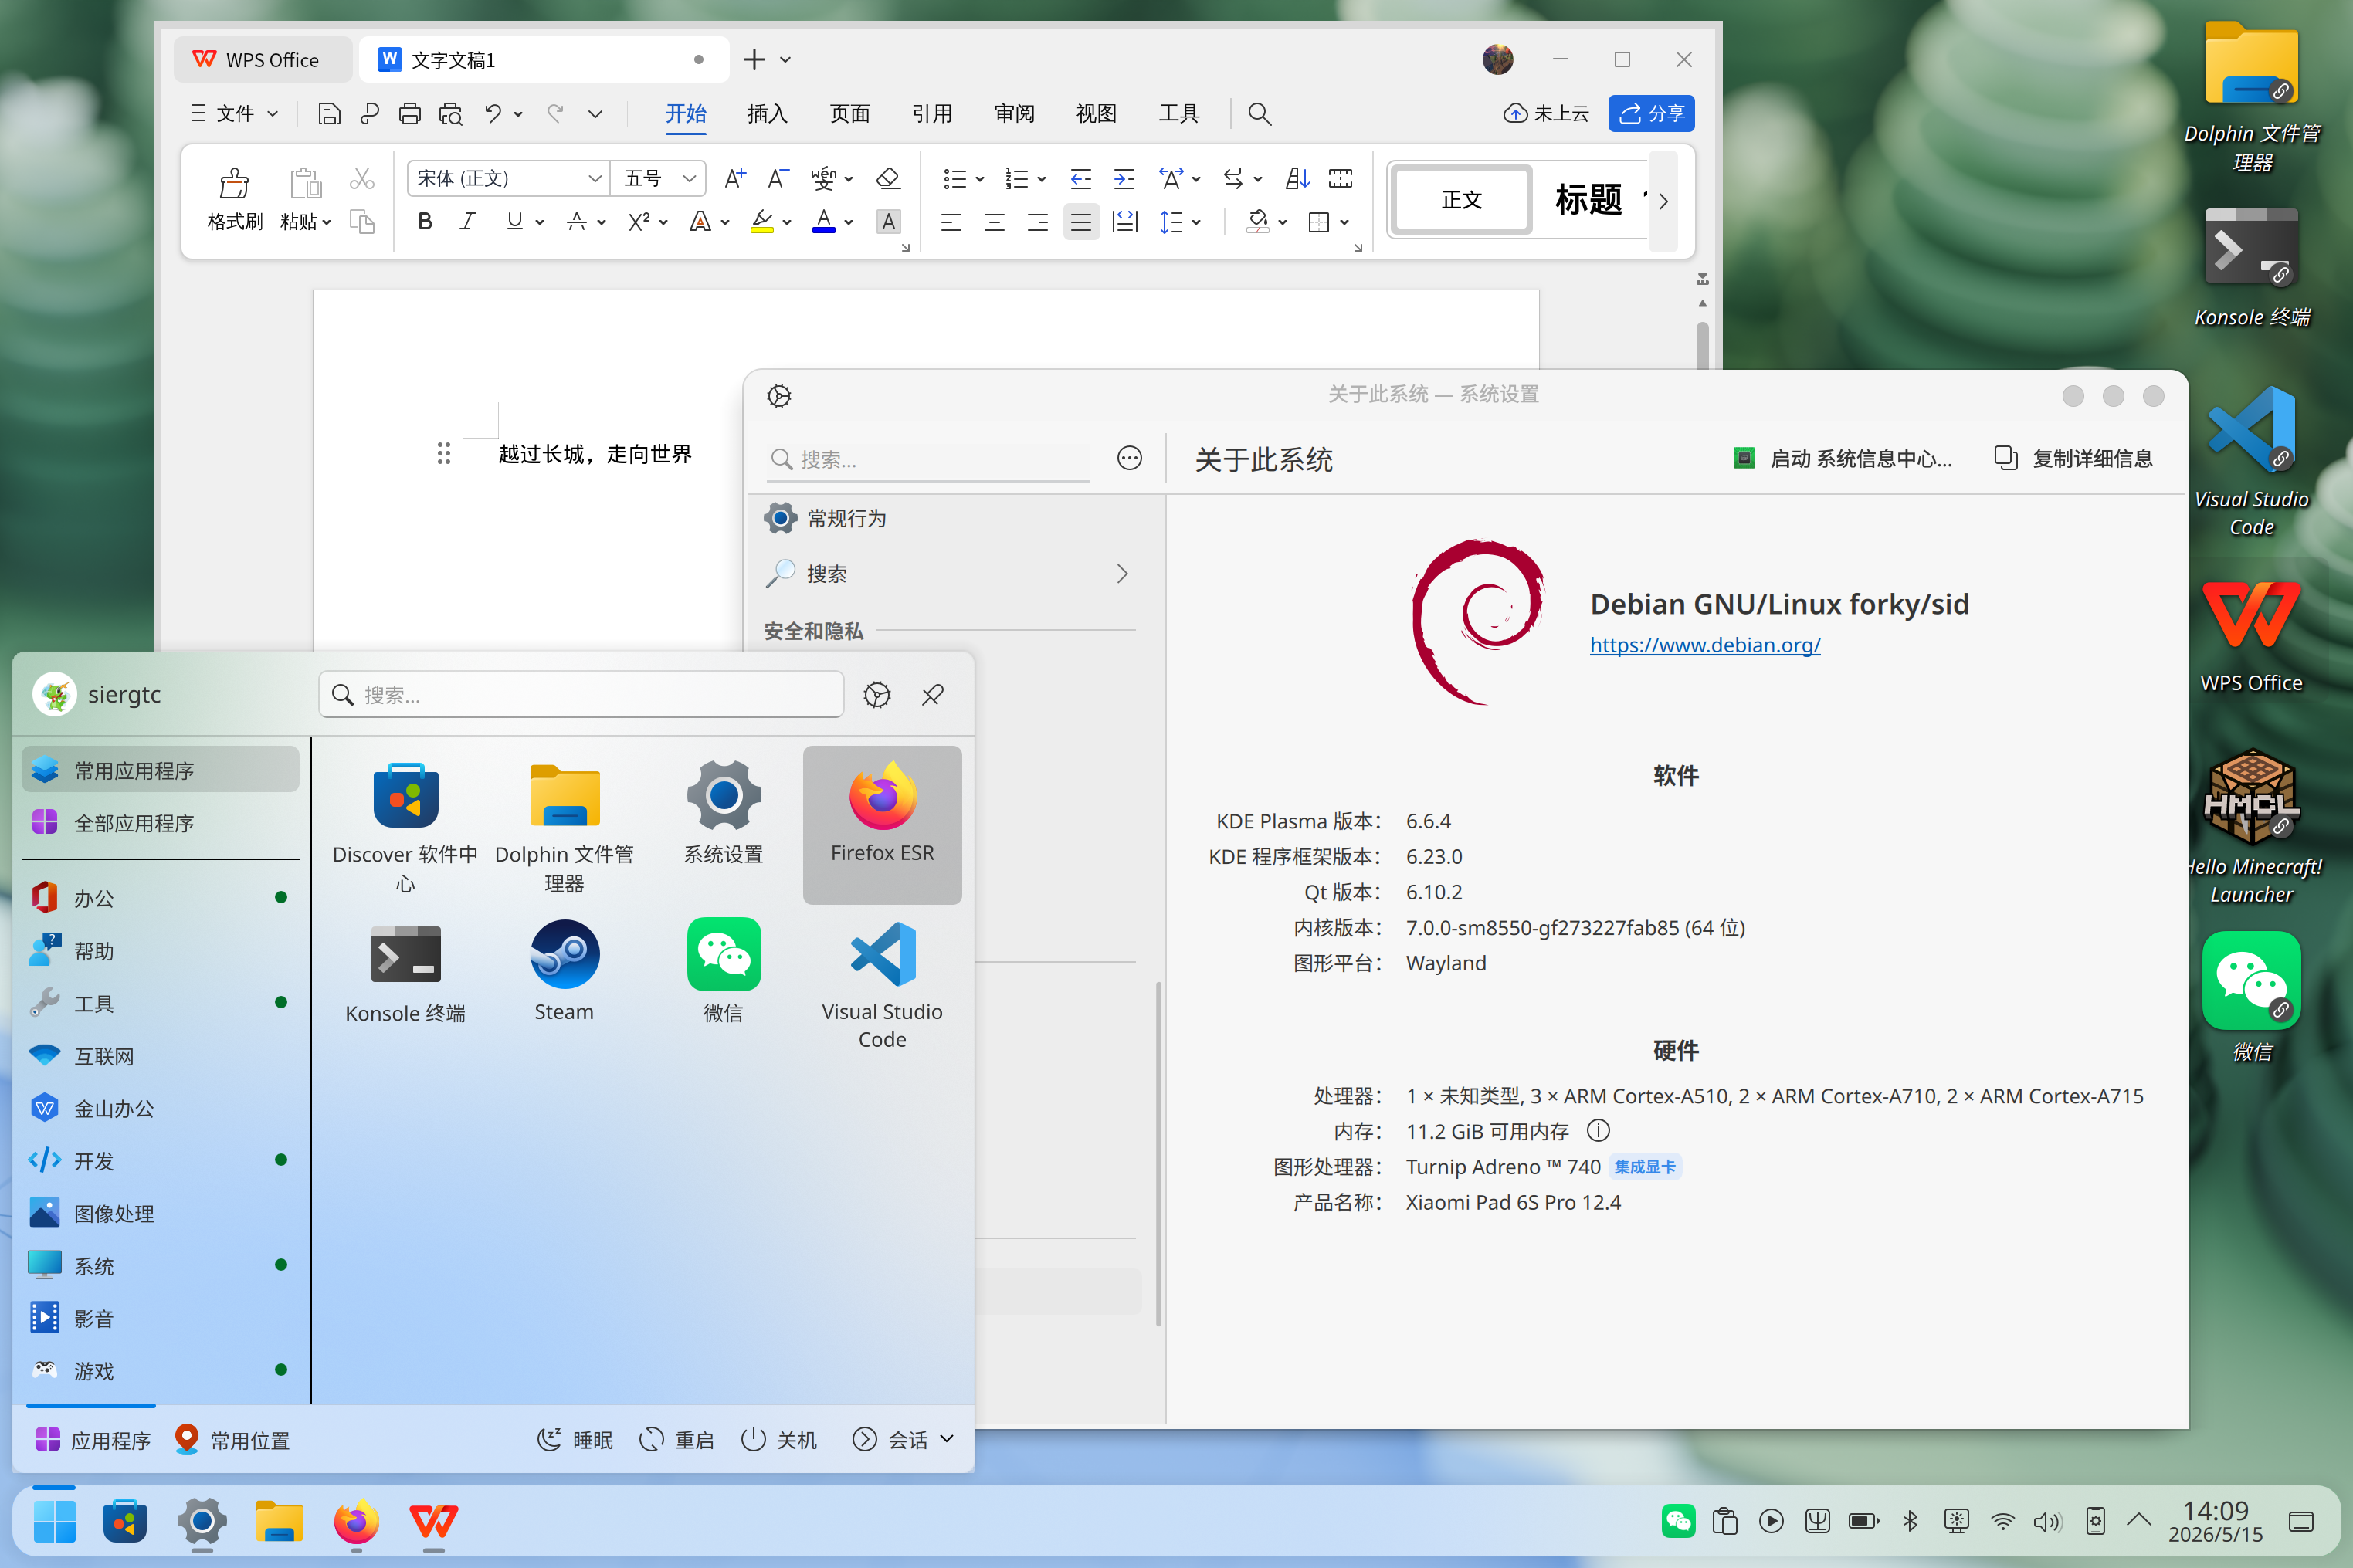Toggle strikethrough formatting in WPS
Screen dimensions: 2353x1568
point(576,222)
